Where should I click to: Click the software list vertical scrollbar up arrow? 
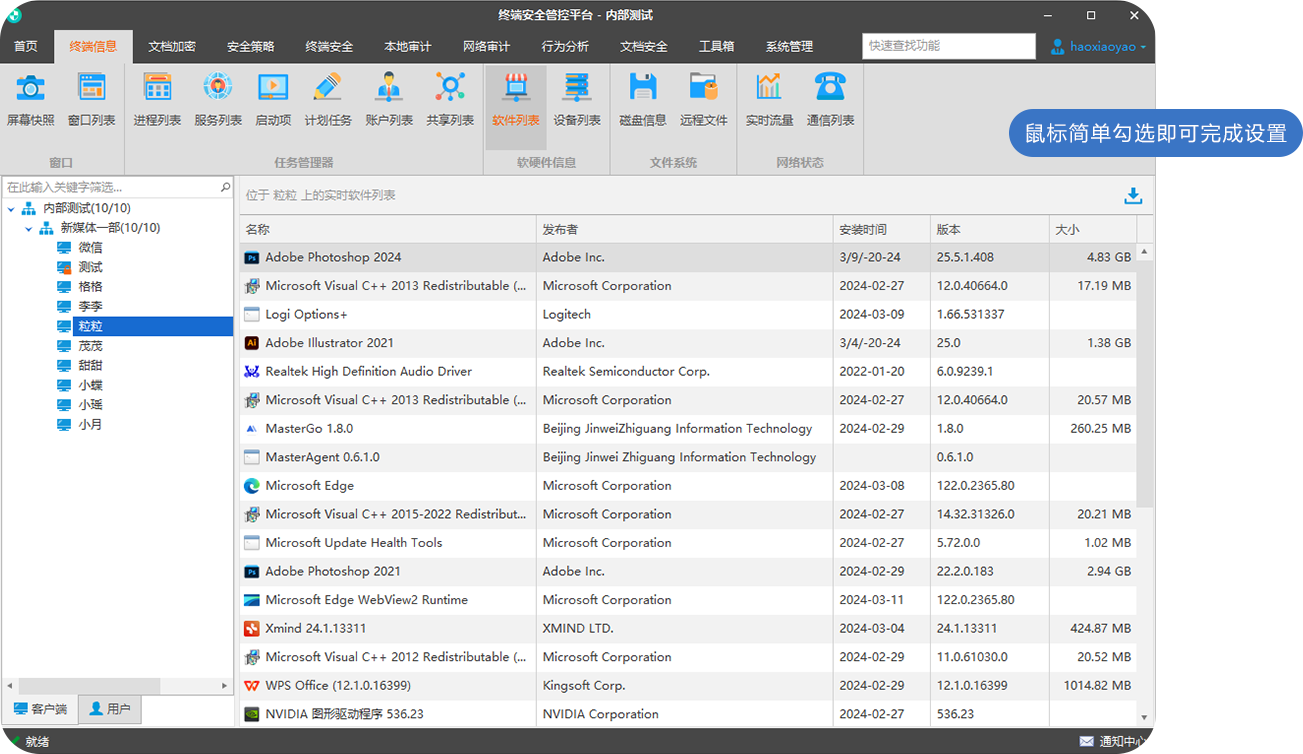click(1145, 252)
